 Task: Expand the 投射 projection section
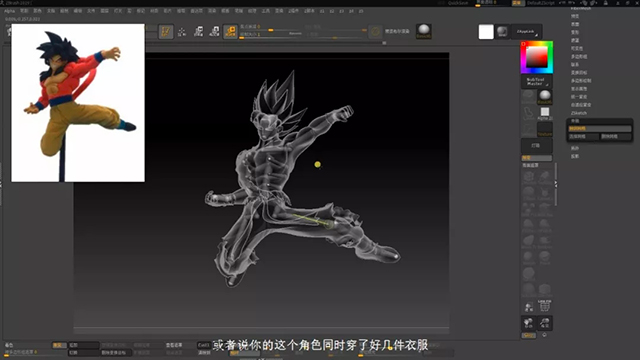575,156
